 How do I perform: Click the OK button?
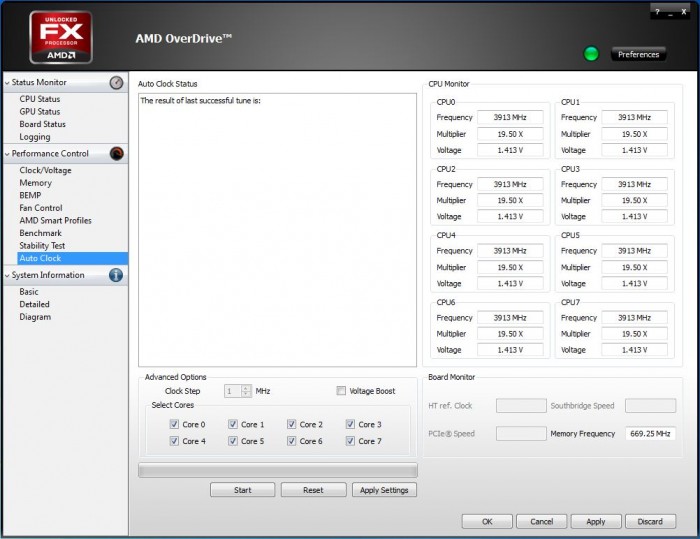487,522
